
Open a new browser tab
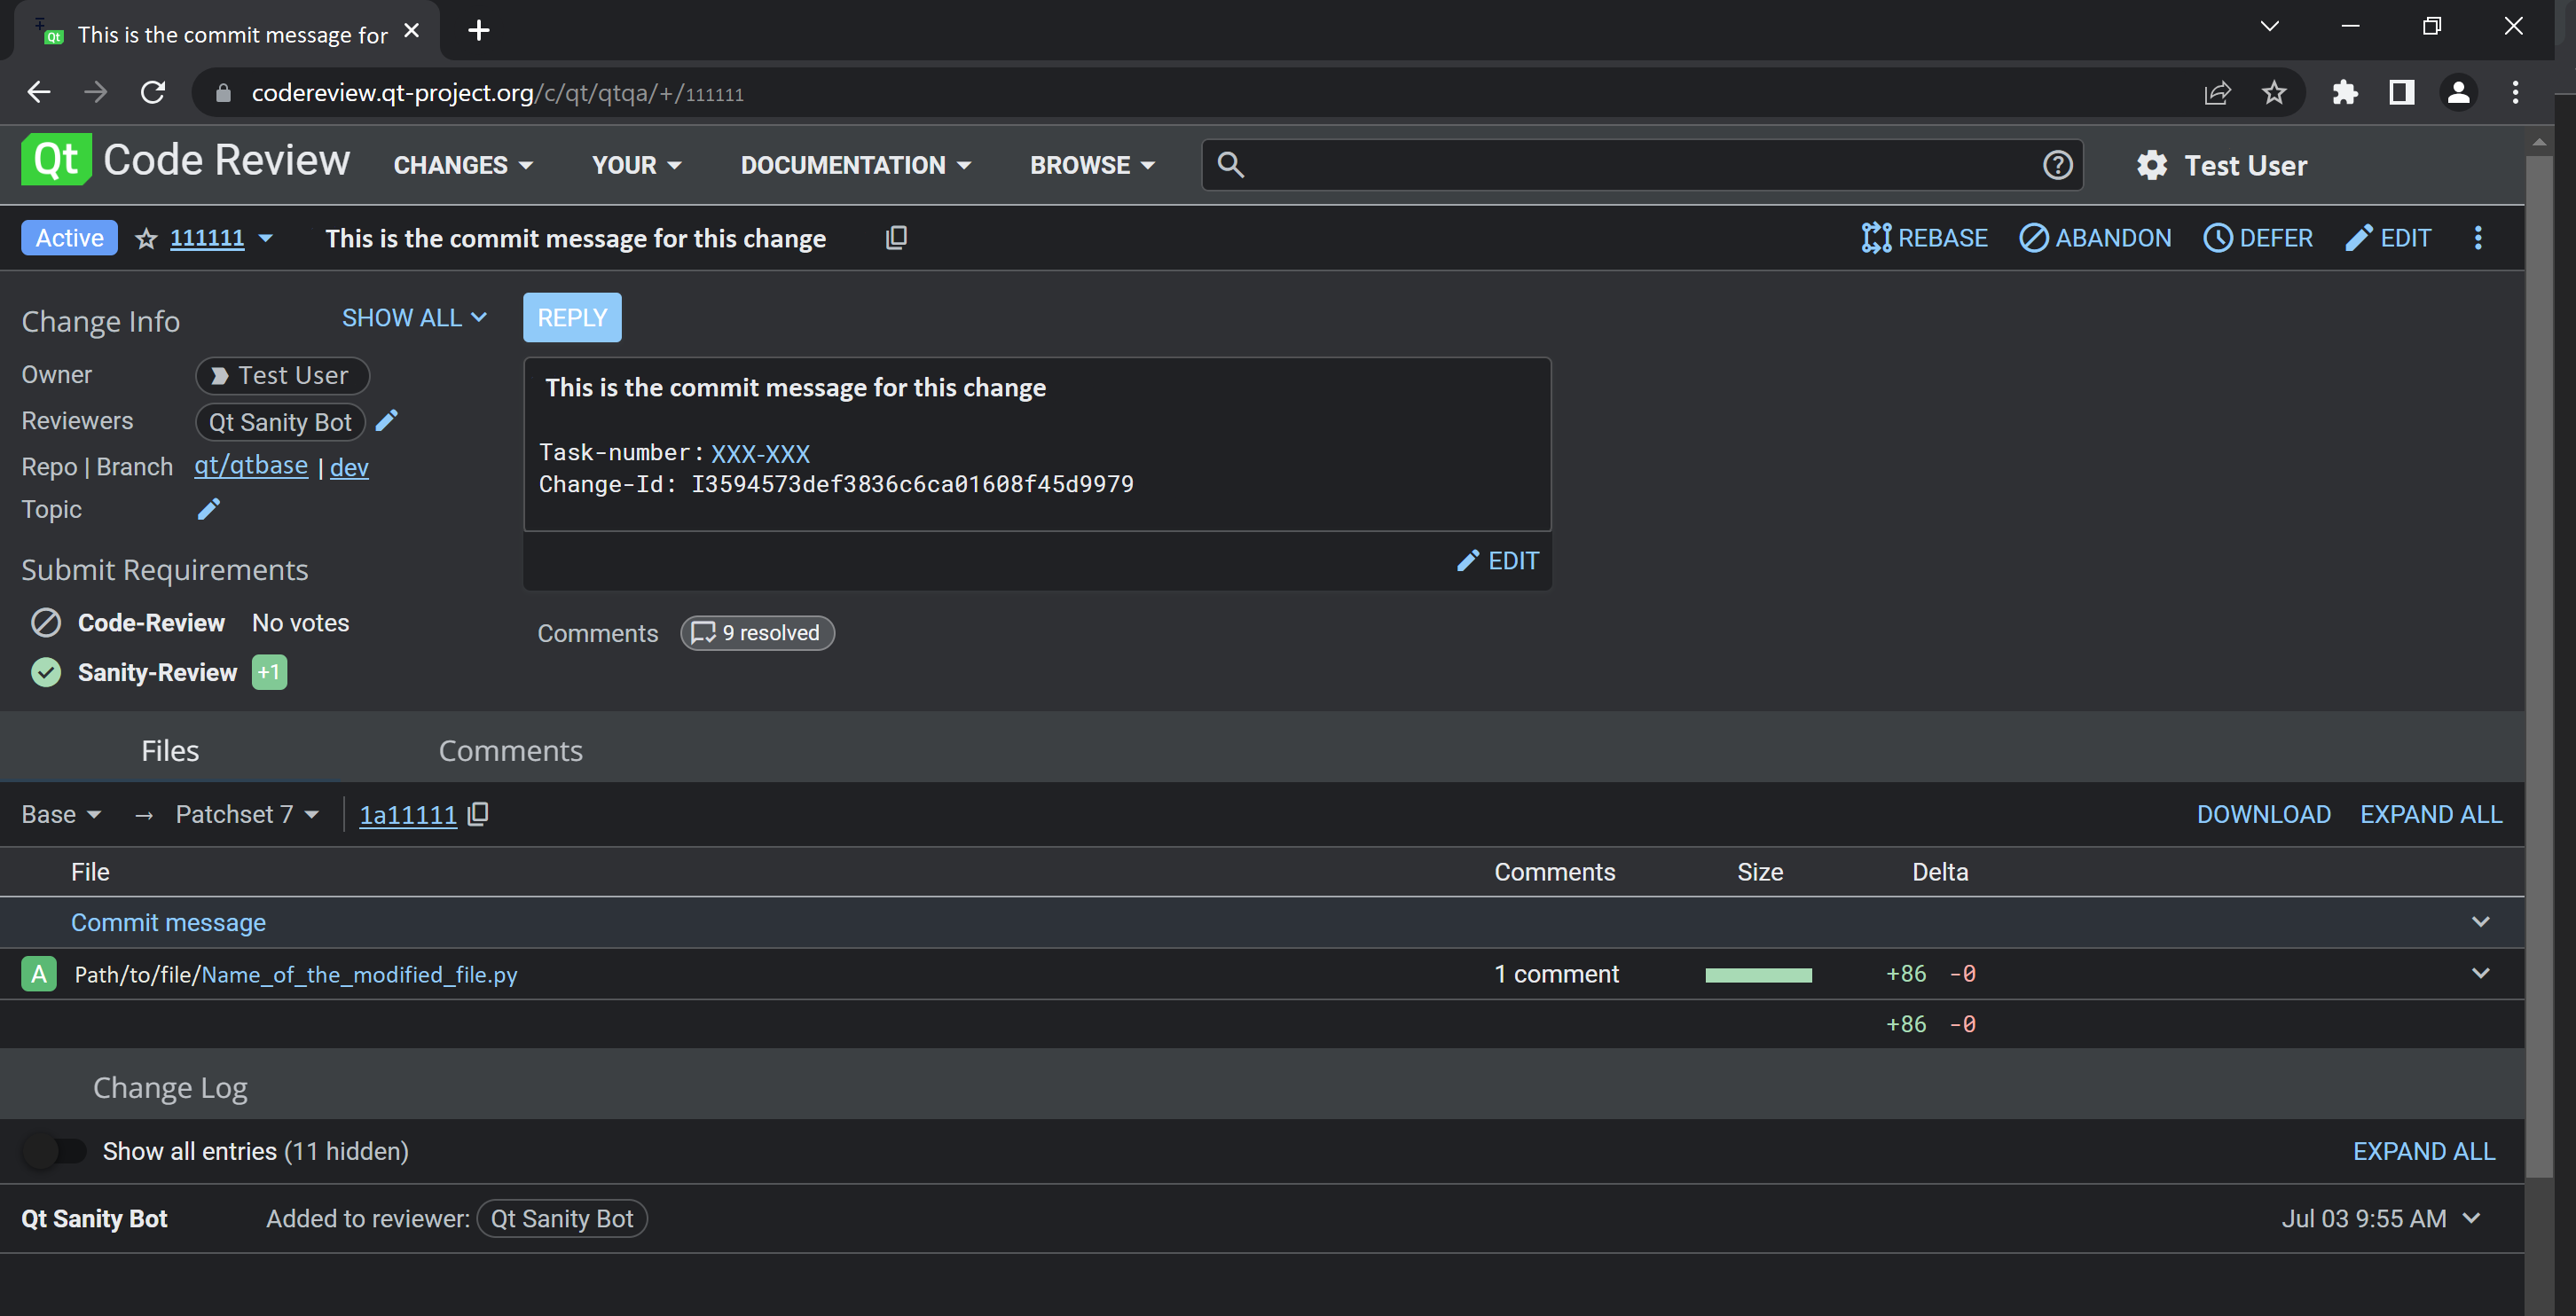point(479,30)
